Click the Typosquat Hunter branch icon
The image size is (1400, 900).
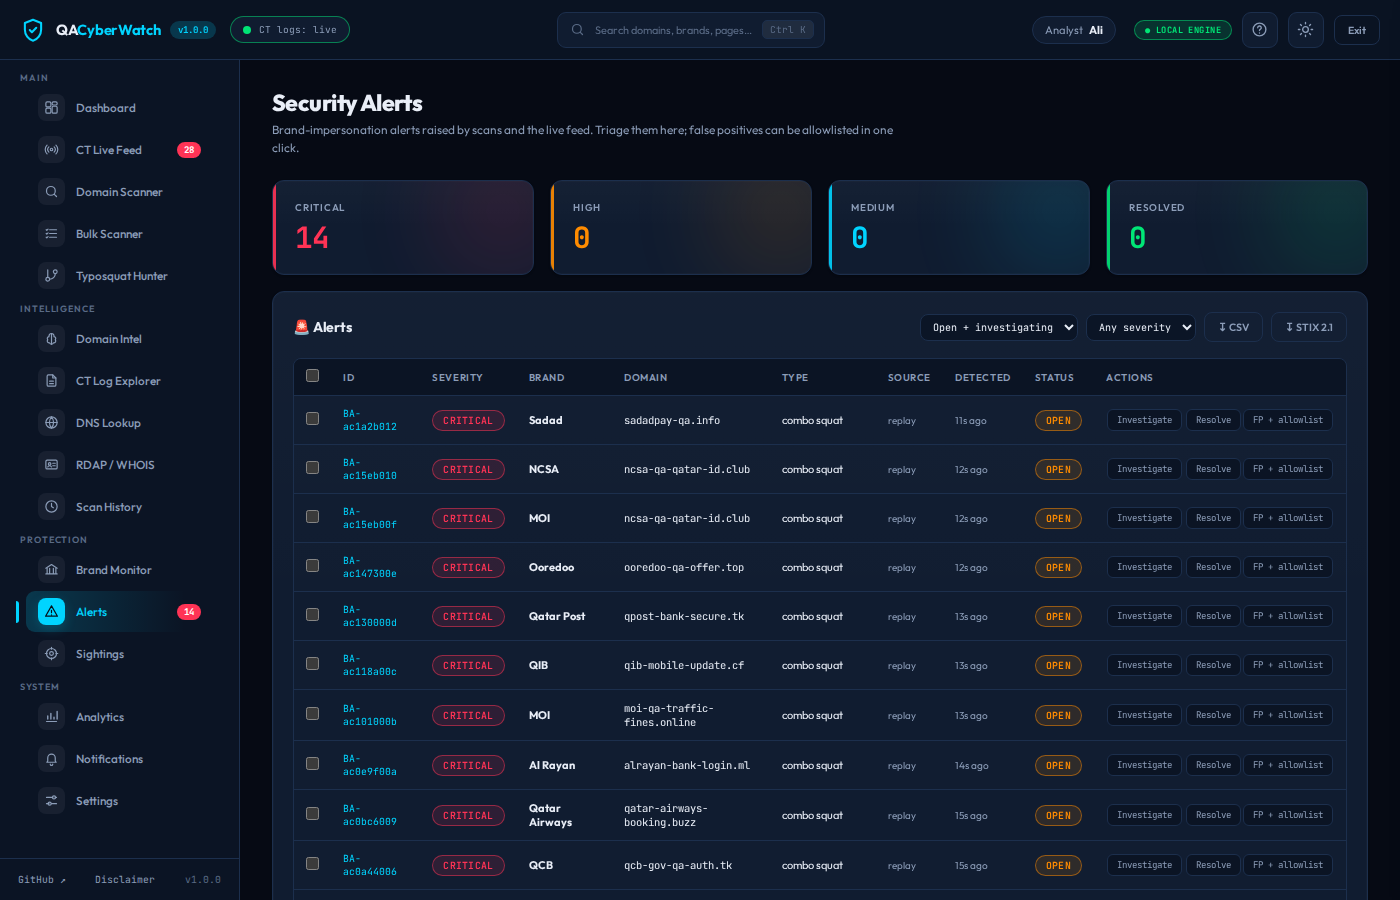52,276
